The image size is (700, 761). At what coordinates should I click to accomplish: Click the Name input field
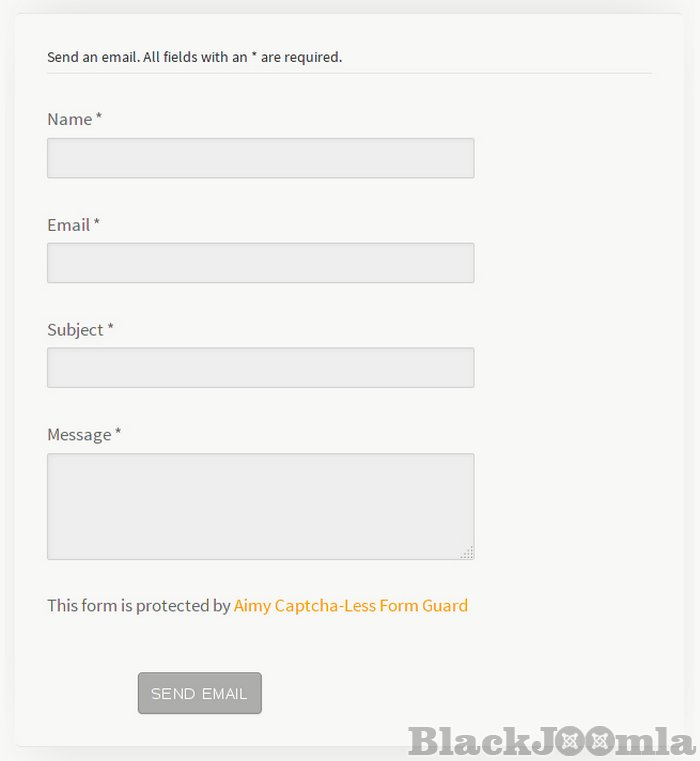(260, 158)
